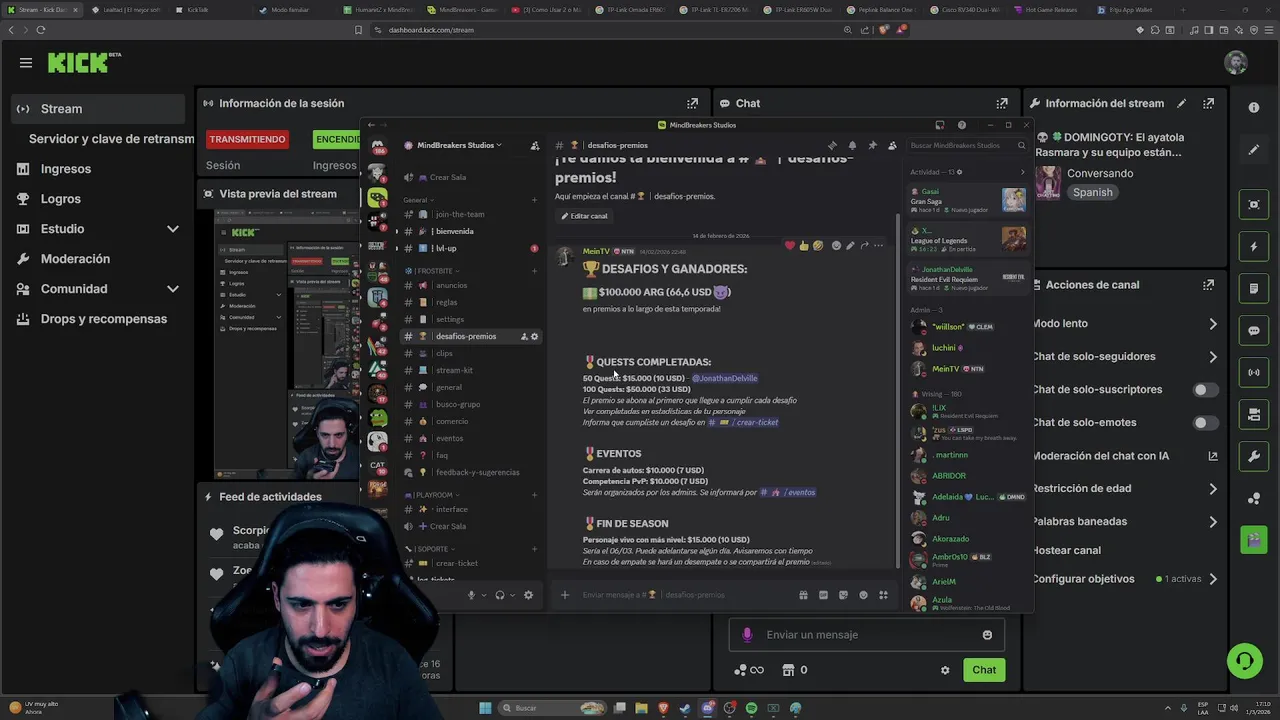The width and height of the screenshot is (1280, 720).
Task: Open Windows Start button on taskbar
Action: (485, 708)
